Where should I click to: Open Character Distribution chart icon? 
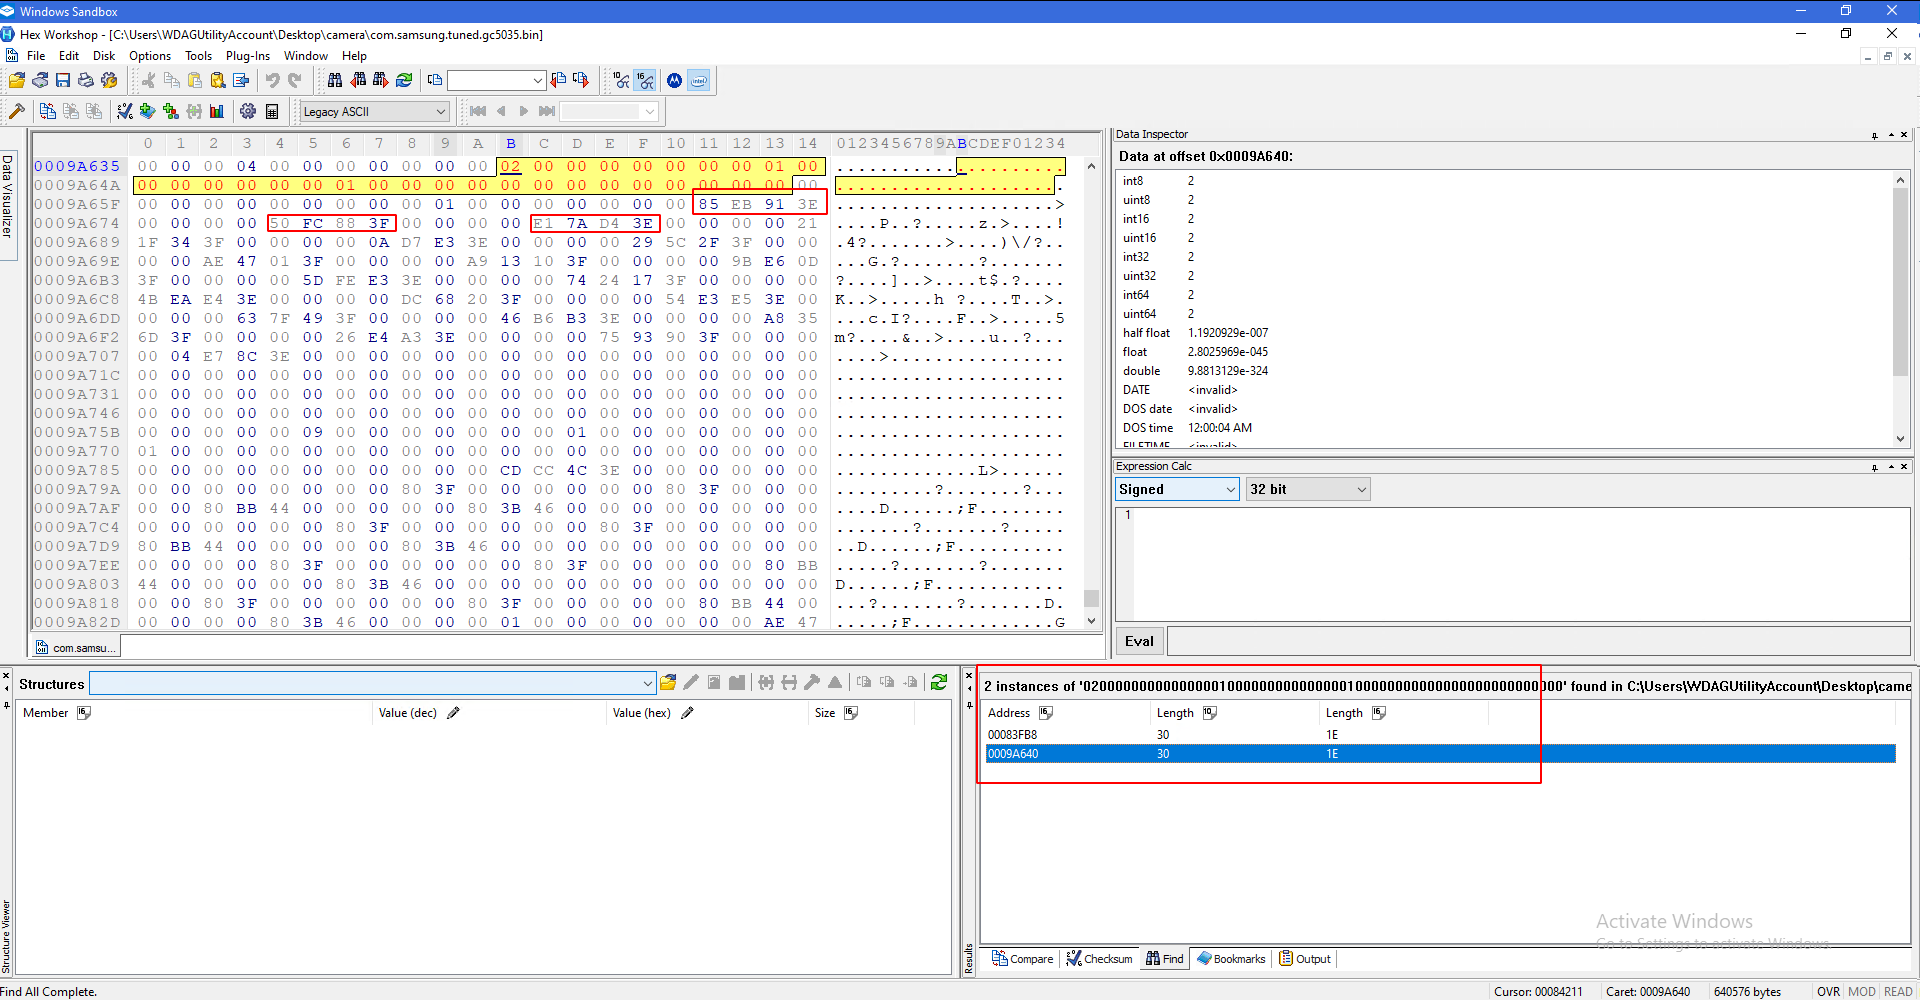217,112
